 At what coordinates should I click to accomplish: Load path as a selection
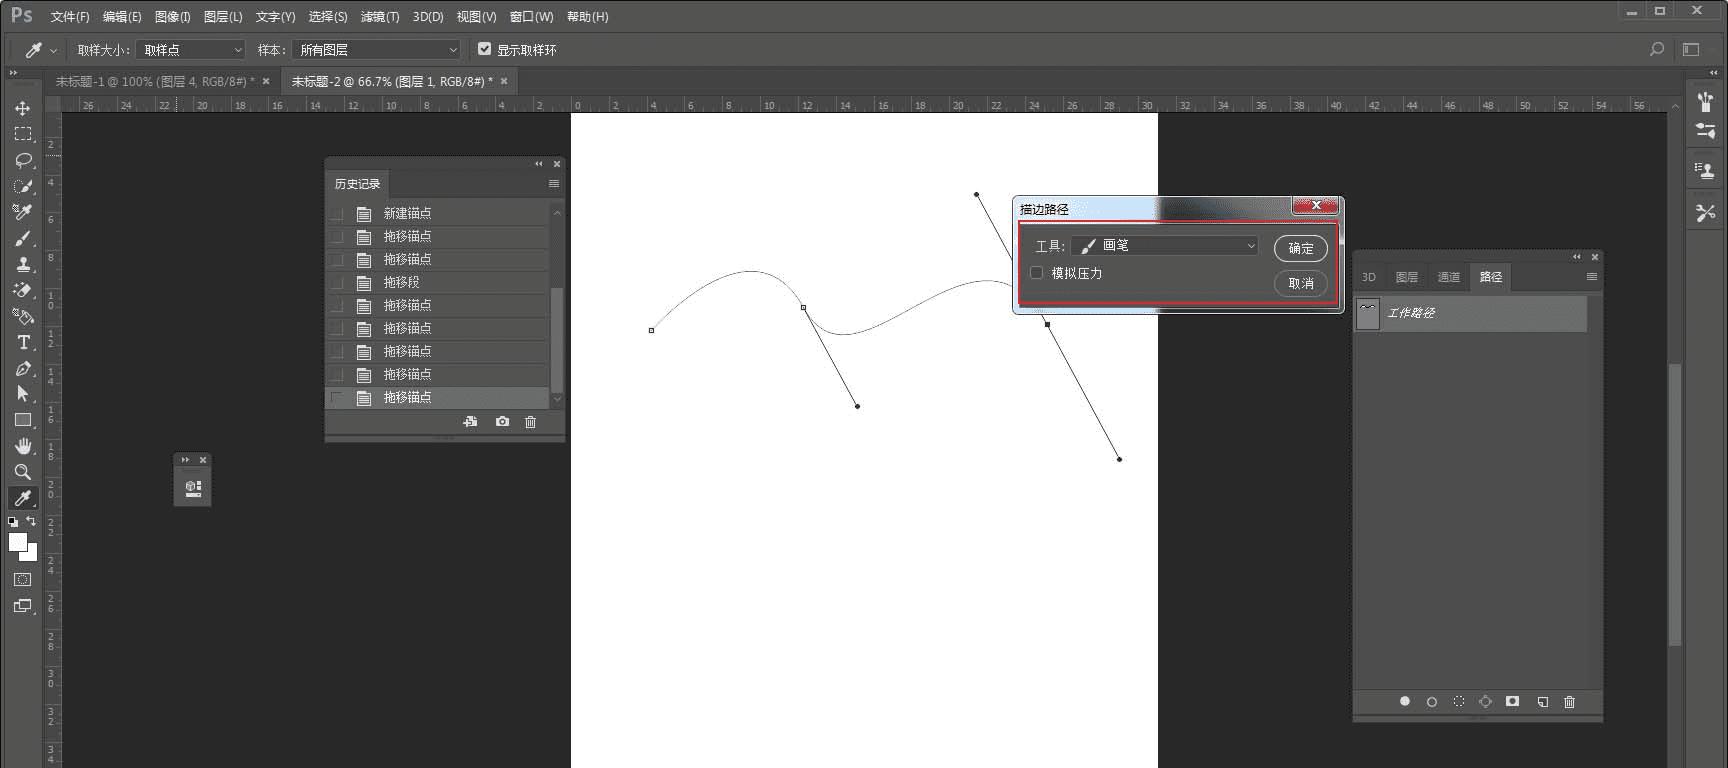[x=1459, y=702]
